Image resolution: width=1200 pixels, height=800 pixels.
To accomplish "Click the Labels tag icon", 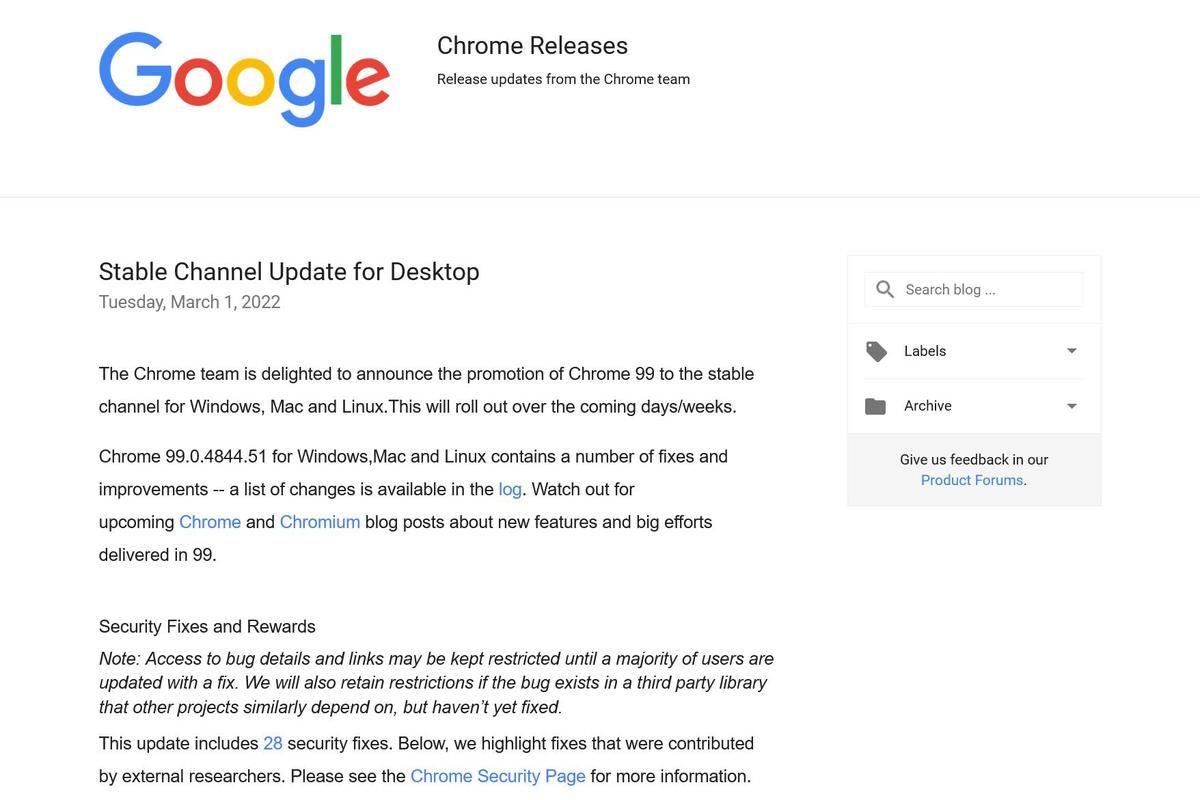I will [x=876, y=351].
